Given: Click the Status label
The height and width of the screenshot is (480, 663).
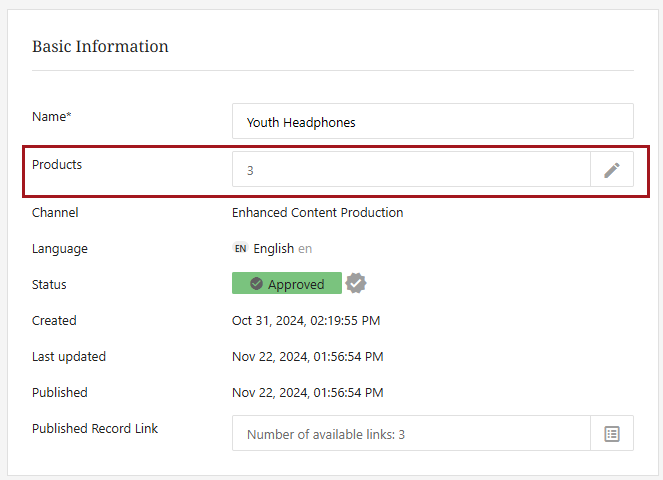Looking at the screenshot, I should point(49,284).
